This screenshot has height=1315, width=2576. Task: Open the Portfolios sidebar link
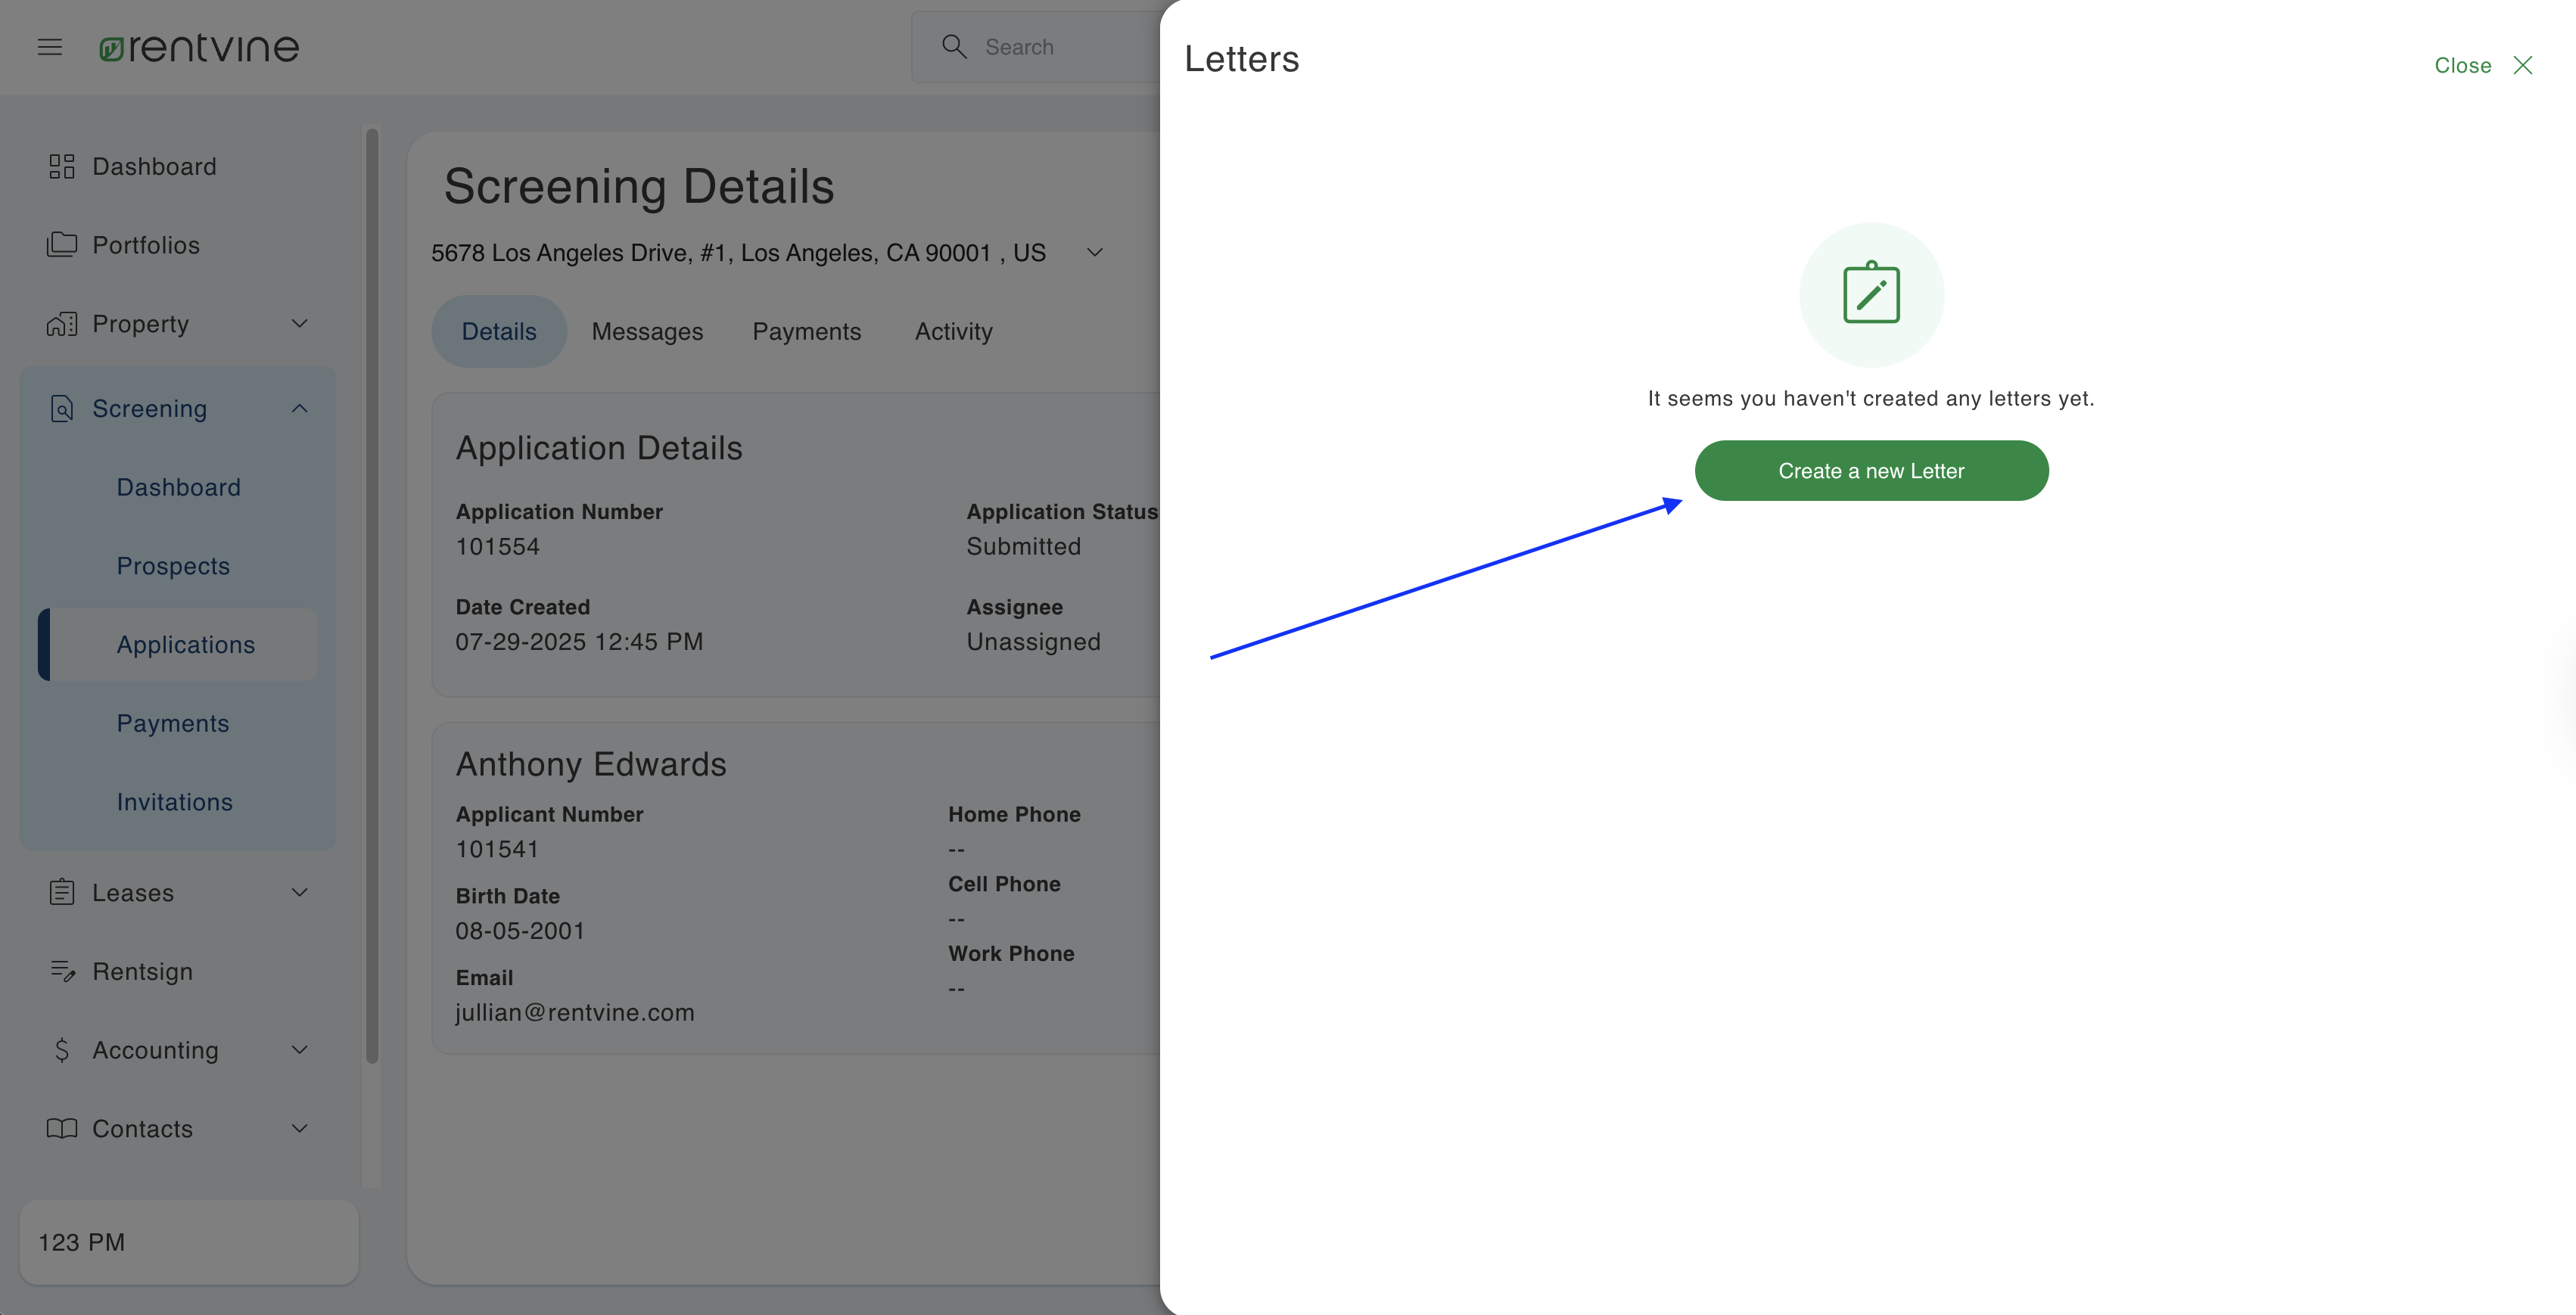coord(146,245)
